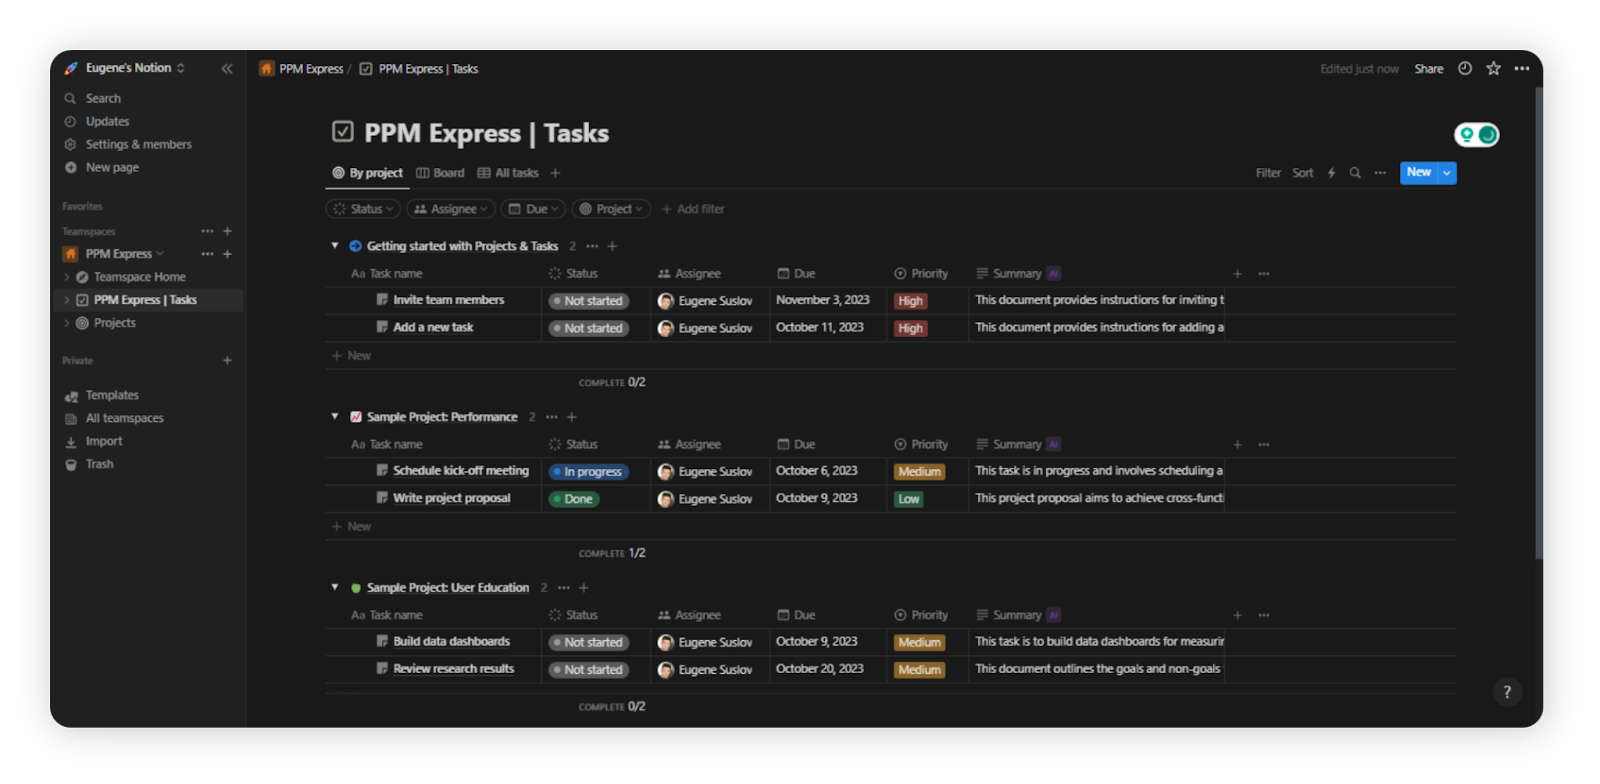Viewport: 1600px width, 784px height.
Task: Add task to Sample Project: User Education group
Action: [584, 588]
